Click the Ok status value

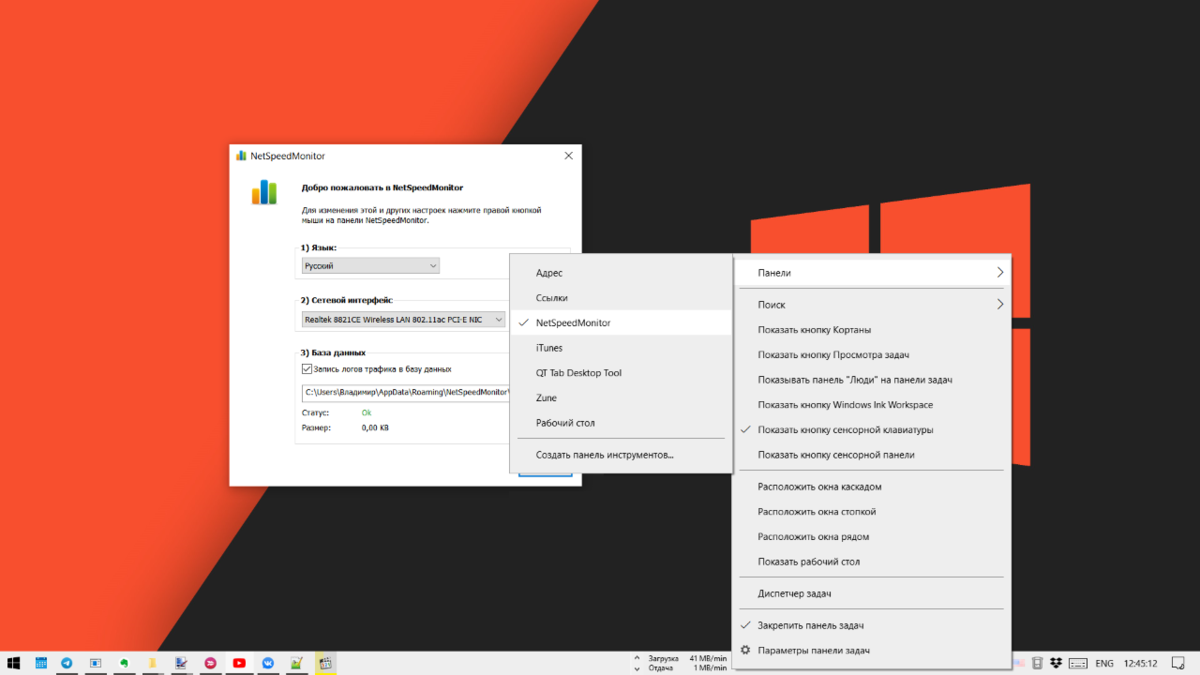pyautogui.click(x=366, y=412)
